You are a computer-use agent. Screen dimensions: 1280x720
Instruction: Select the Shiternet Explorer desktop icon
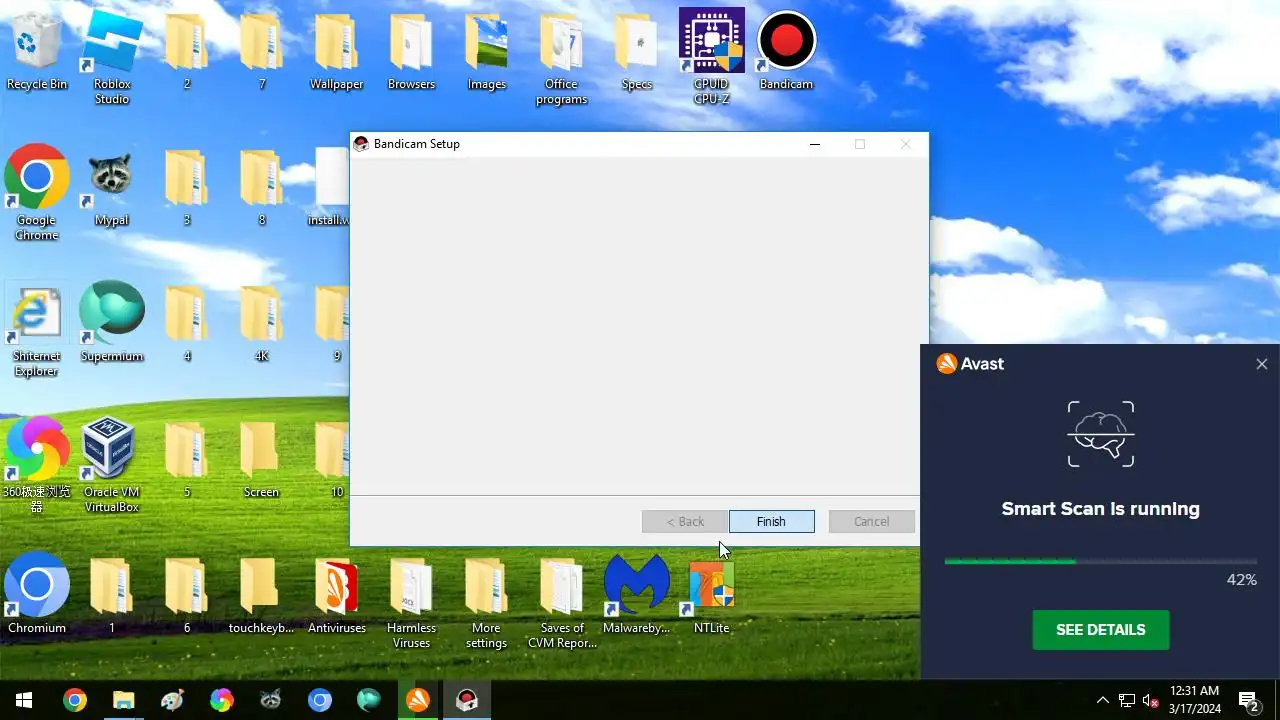click(37, 330)
